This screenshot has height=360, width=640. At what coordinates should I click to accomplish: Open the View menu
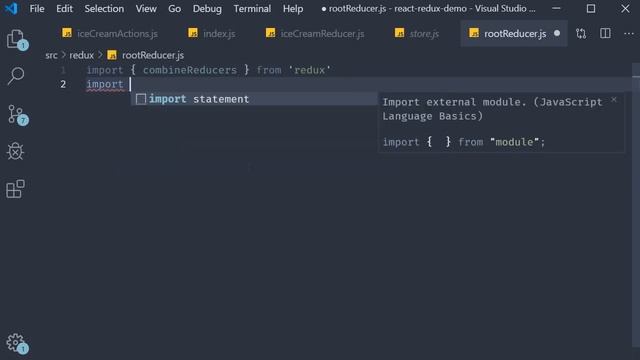click(x=146, y=9)
